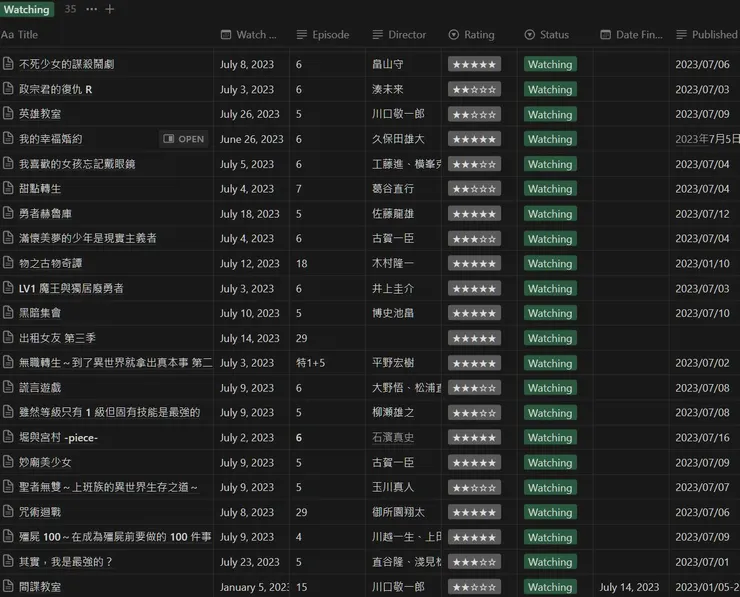
Task: Open rating dropdown for 不死少女的謀殺鬧劇
Action: (474, 64)
